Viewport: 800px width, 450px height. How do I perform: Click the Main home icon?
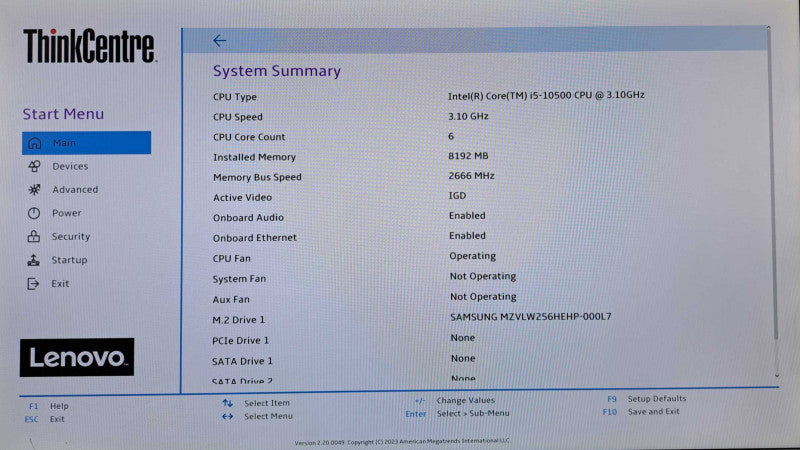(x=34, y=143)
